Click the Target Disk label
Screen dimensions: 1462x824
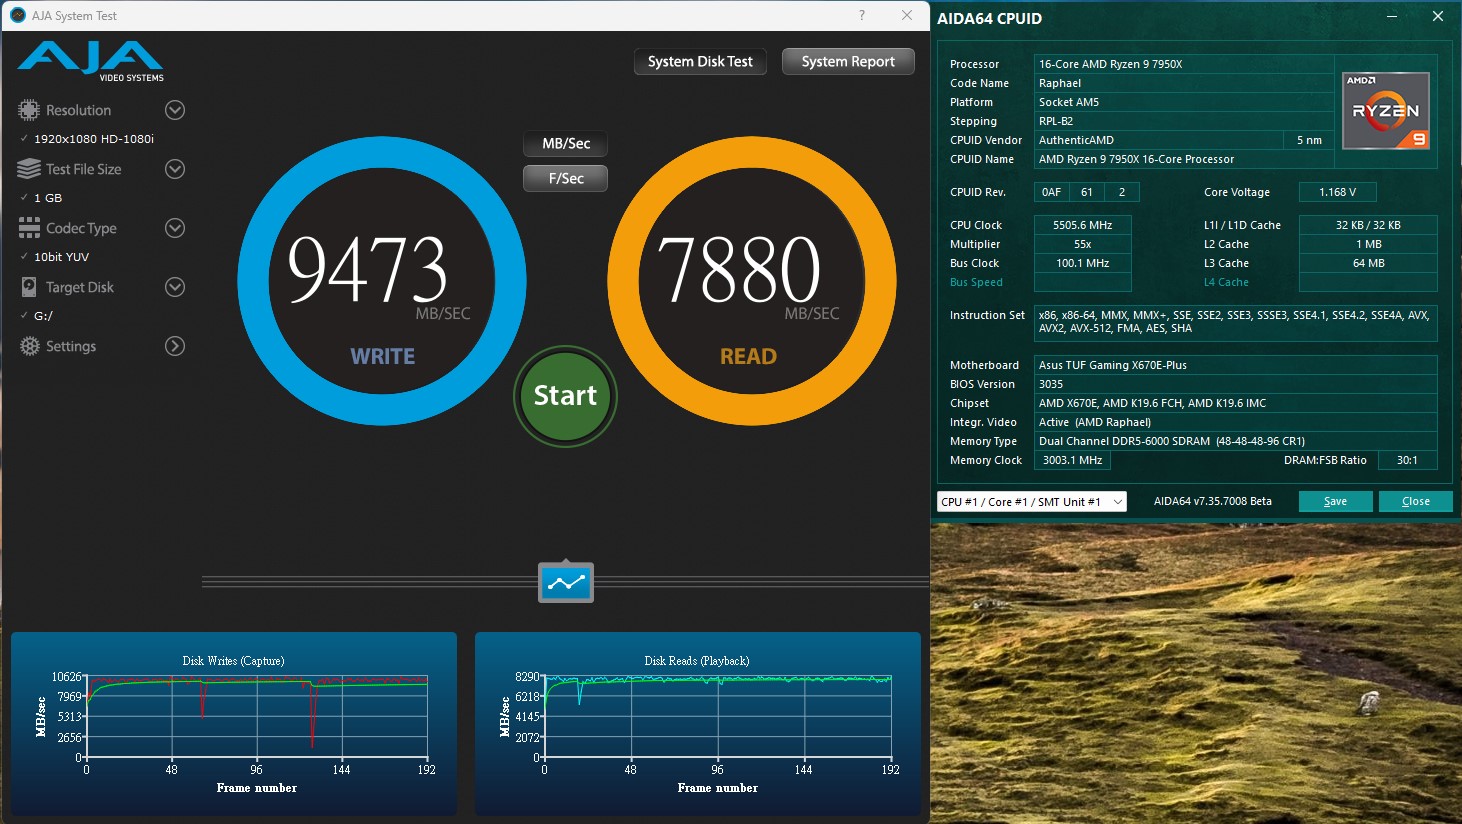click(80, 287)
